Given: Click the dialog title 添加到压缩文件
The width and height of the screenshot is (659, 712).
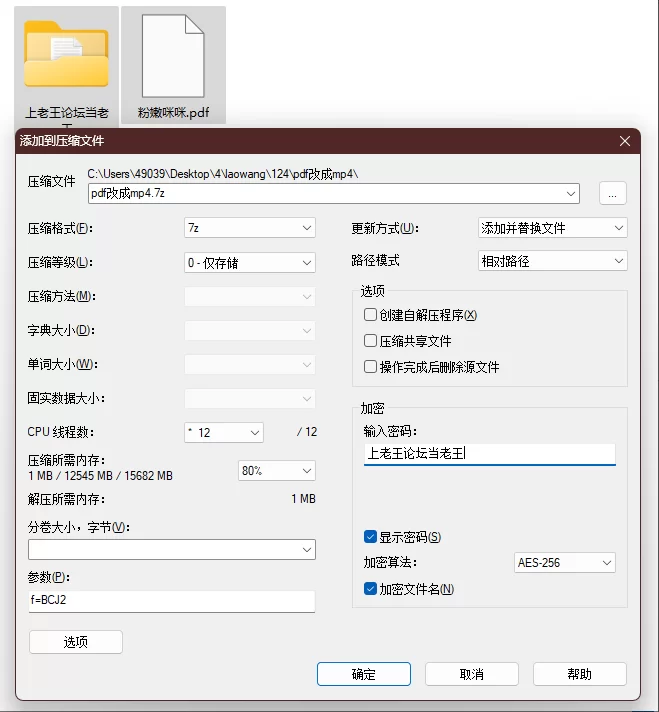Looking at the screenshot, I should (x=62, y=141).
